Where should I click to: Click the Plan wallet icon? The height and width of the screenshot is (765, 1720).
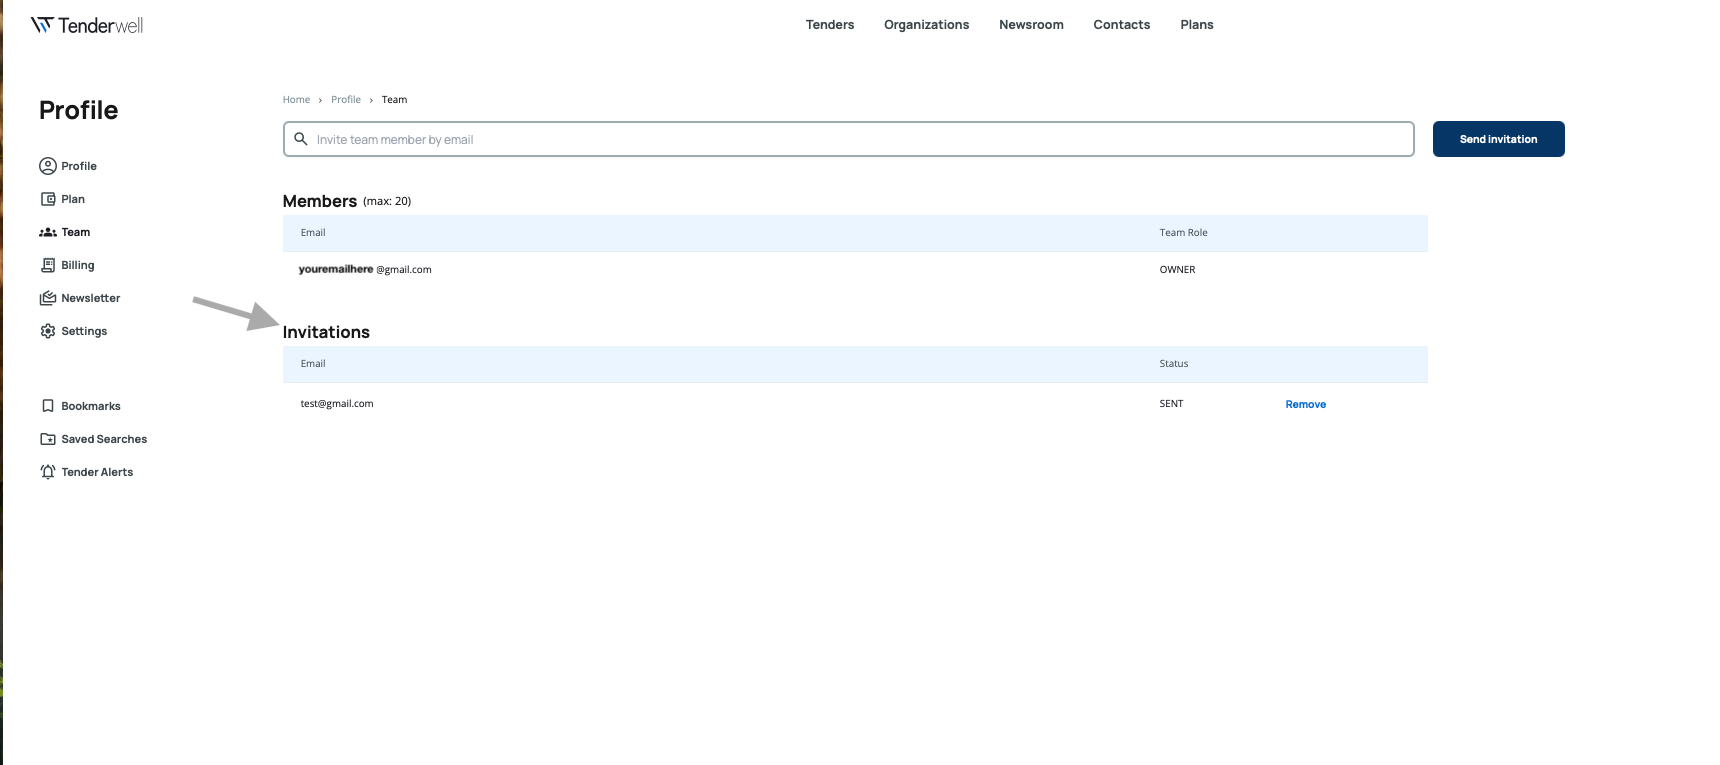(x=47, y=199)
